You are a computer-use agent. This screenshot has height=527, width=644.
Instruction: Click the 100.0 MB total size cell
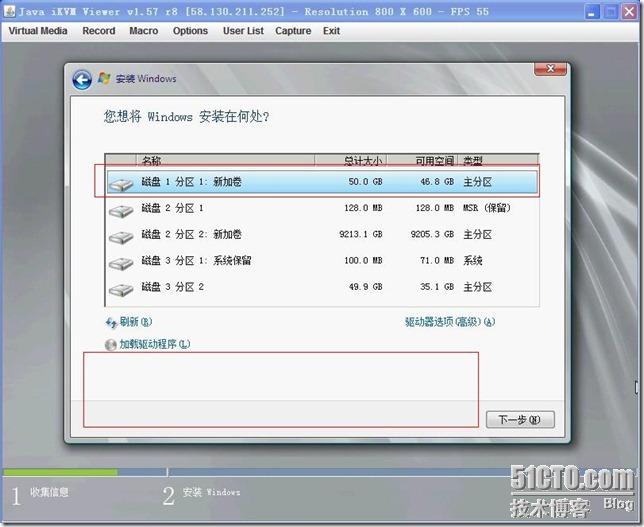[363, 260]
